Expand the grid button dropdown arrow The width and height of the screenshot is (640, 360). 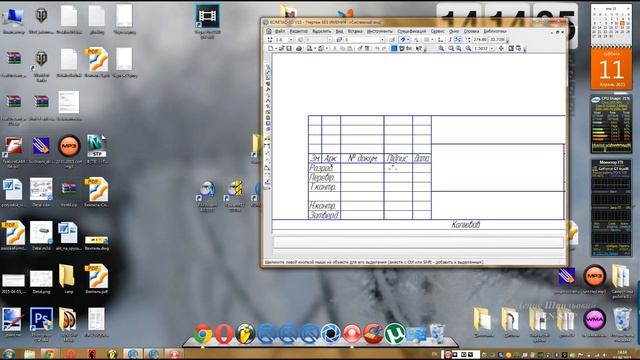(433, 40)
